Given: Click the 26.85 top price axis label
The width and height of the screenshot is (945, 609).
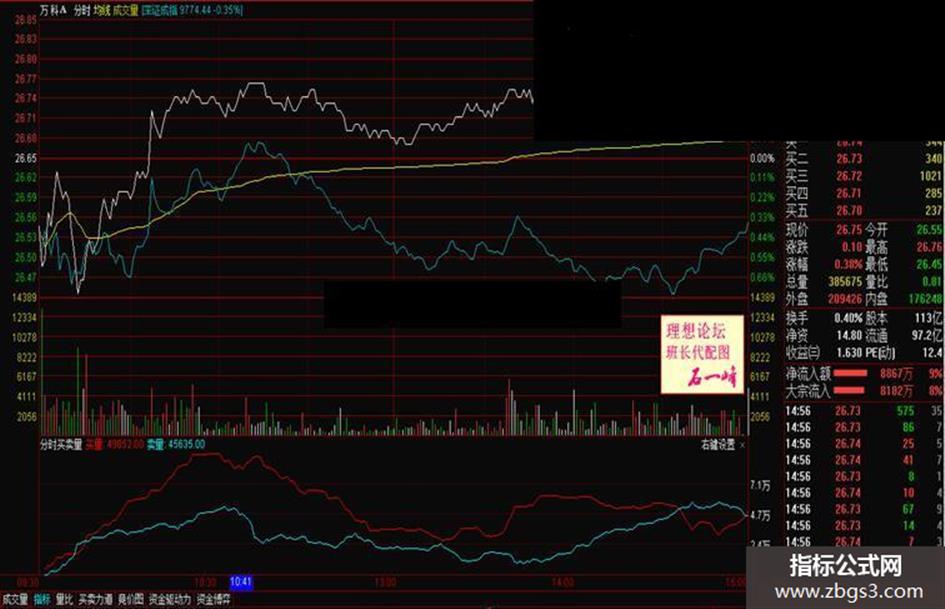Looking at the screenshot, I should 26,20.
